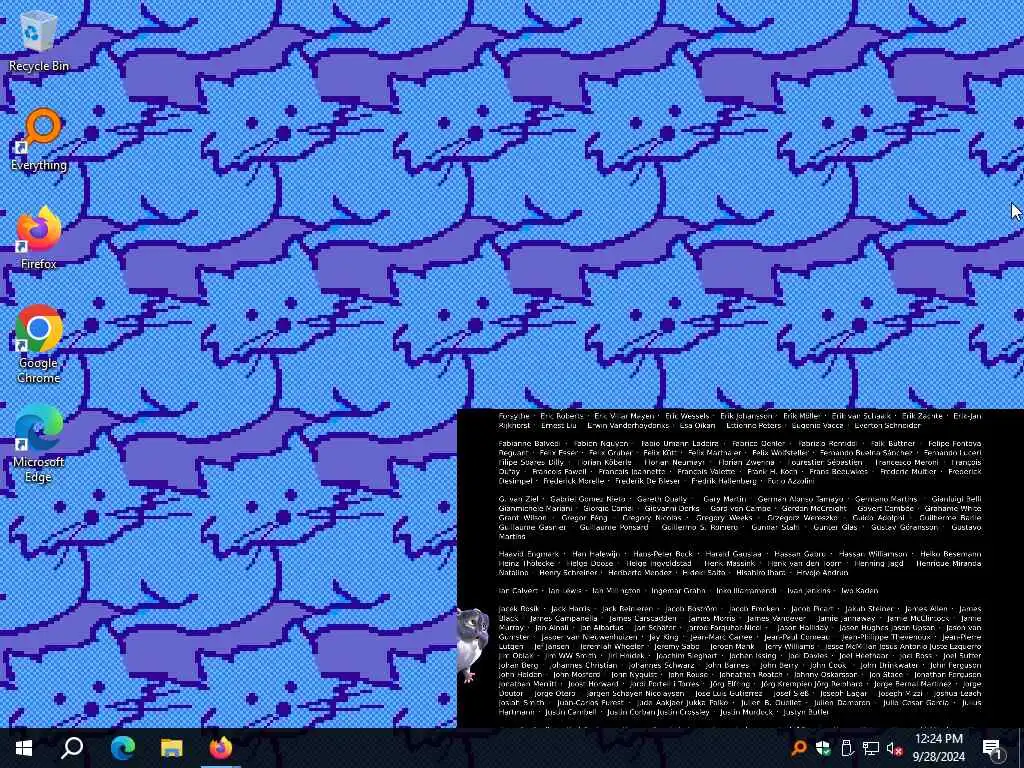
Task: Click the name "Gary Martin" in the credits
Action: tap(724, 499)
